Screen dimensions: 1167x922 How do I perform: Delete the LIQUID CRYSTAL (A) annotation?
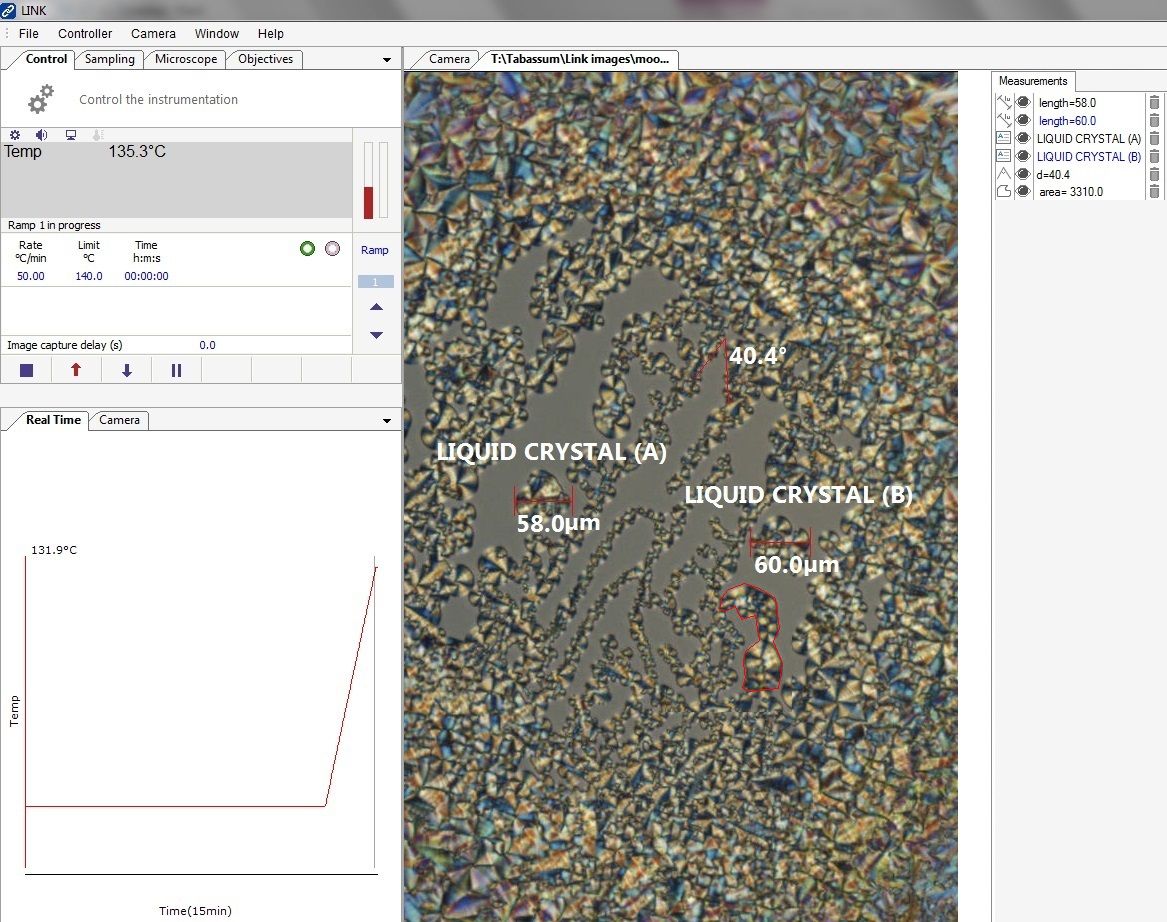click(1154, 138)
